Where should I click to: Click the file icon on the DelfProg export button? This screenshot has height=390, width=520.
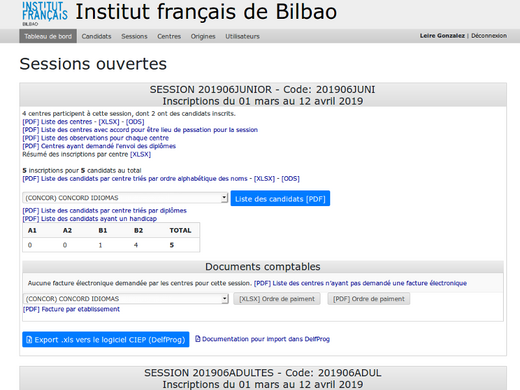tap(29, 340)
